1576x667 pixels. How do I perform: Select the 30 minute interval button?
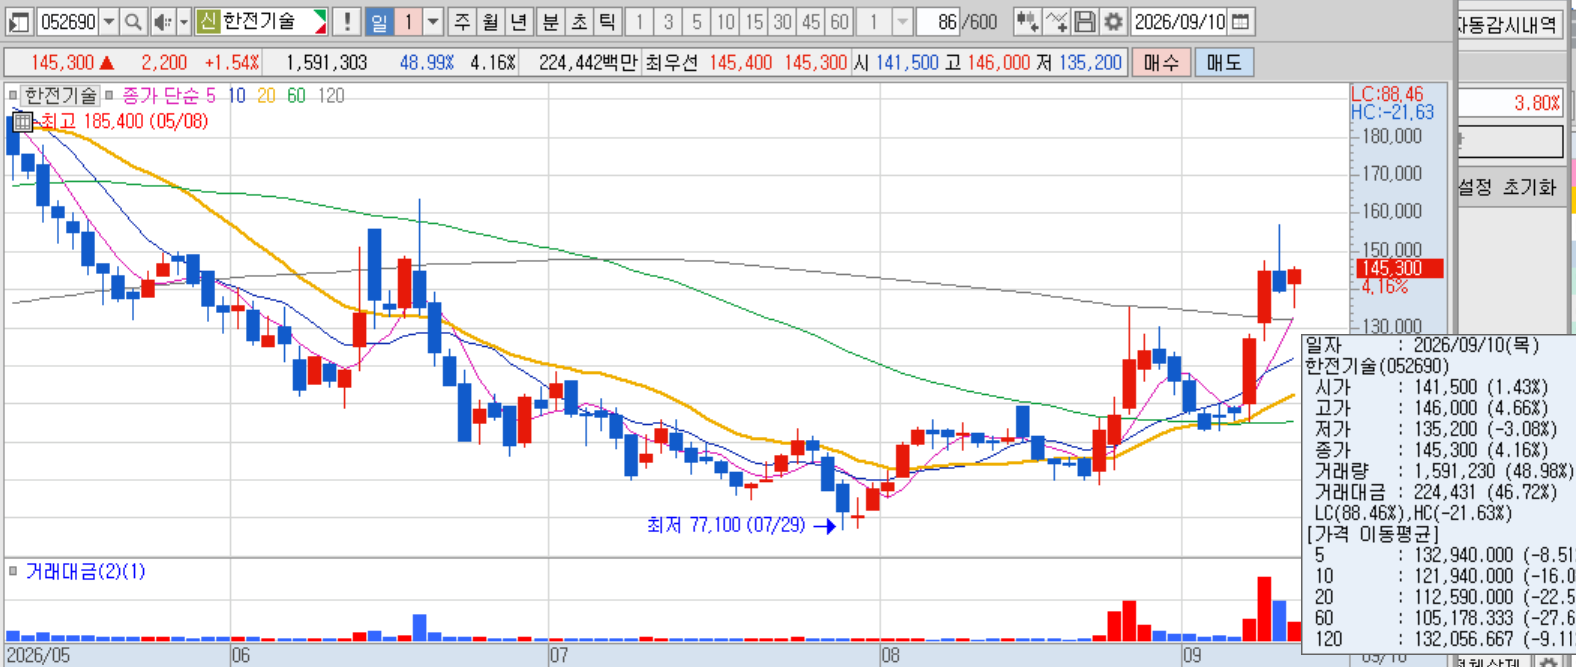pyautogui.click(x=783, y=21)
